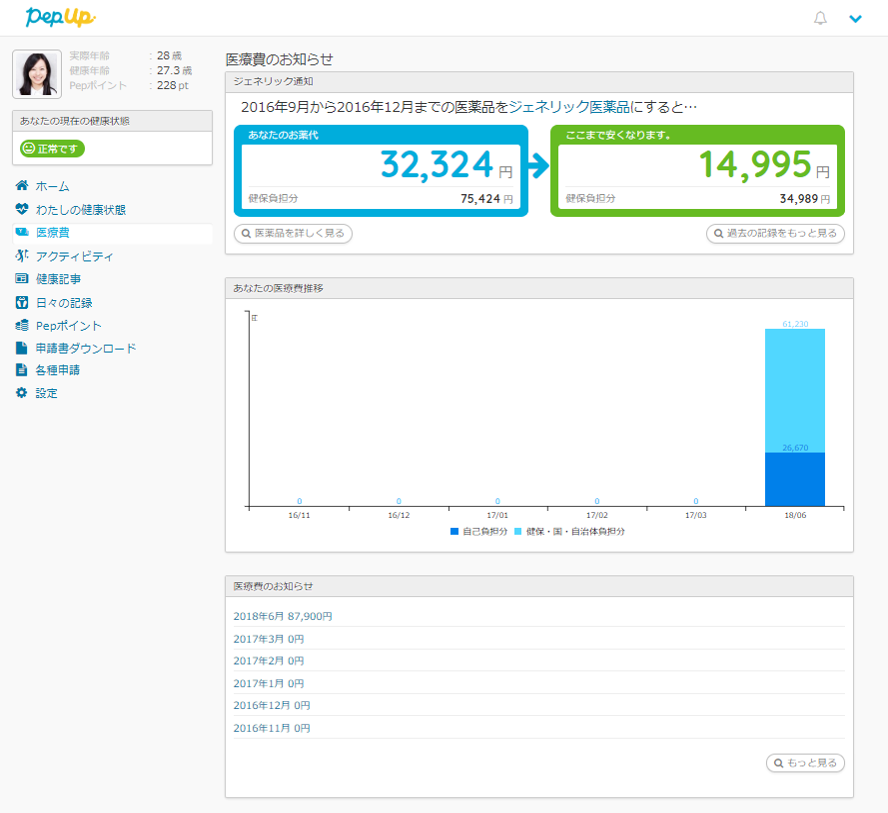The width and height of the screenshot is (888, 813).
Task: Go to 申請書ダウンロード menu item
Action: [x=85, y=348]
